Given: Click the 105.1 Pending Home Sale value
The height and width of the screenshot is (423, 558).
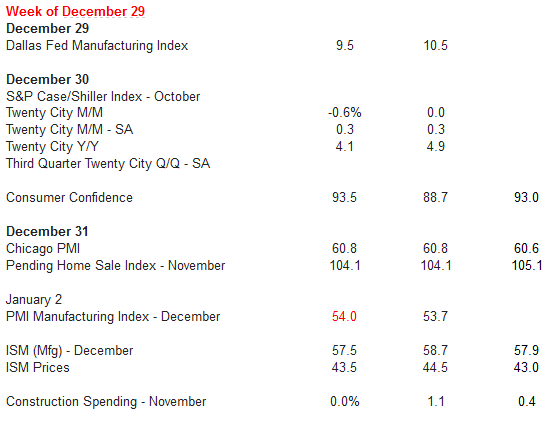Looking at the screenshot, I should point(527,266).
